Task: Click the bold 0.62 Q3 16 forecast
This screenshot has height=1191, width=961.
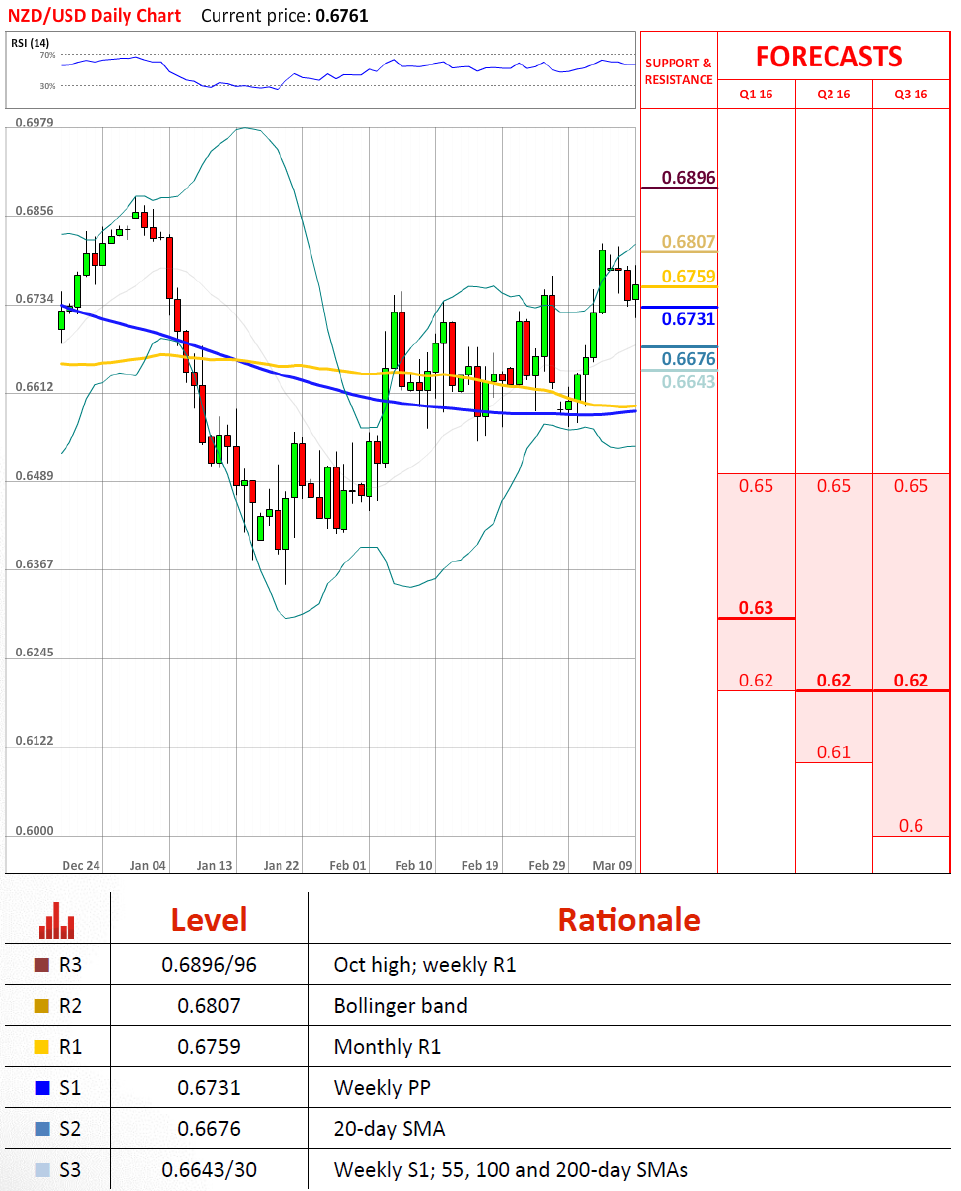Action: point(911,681)
